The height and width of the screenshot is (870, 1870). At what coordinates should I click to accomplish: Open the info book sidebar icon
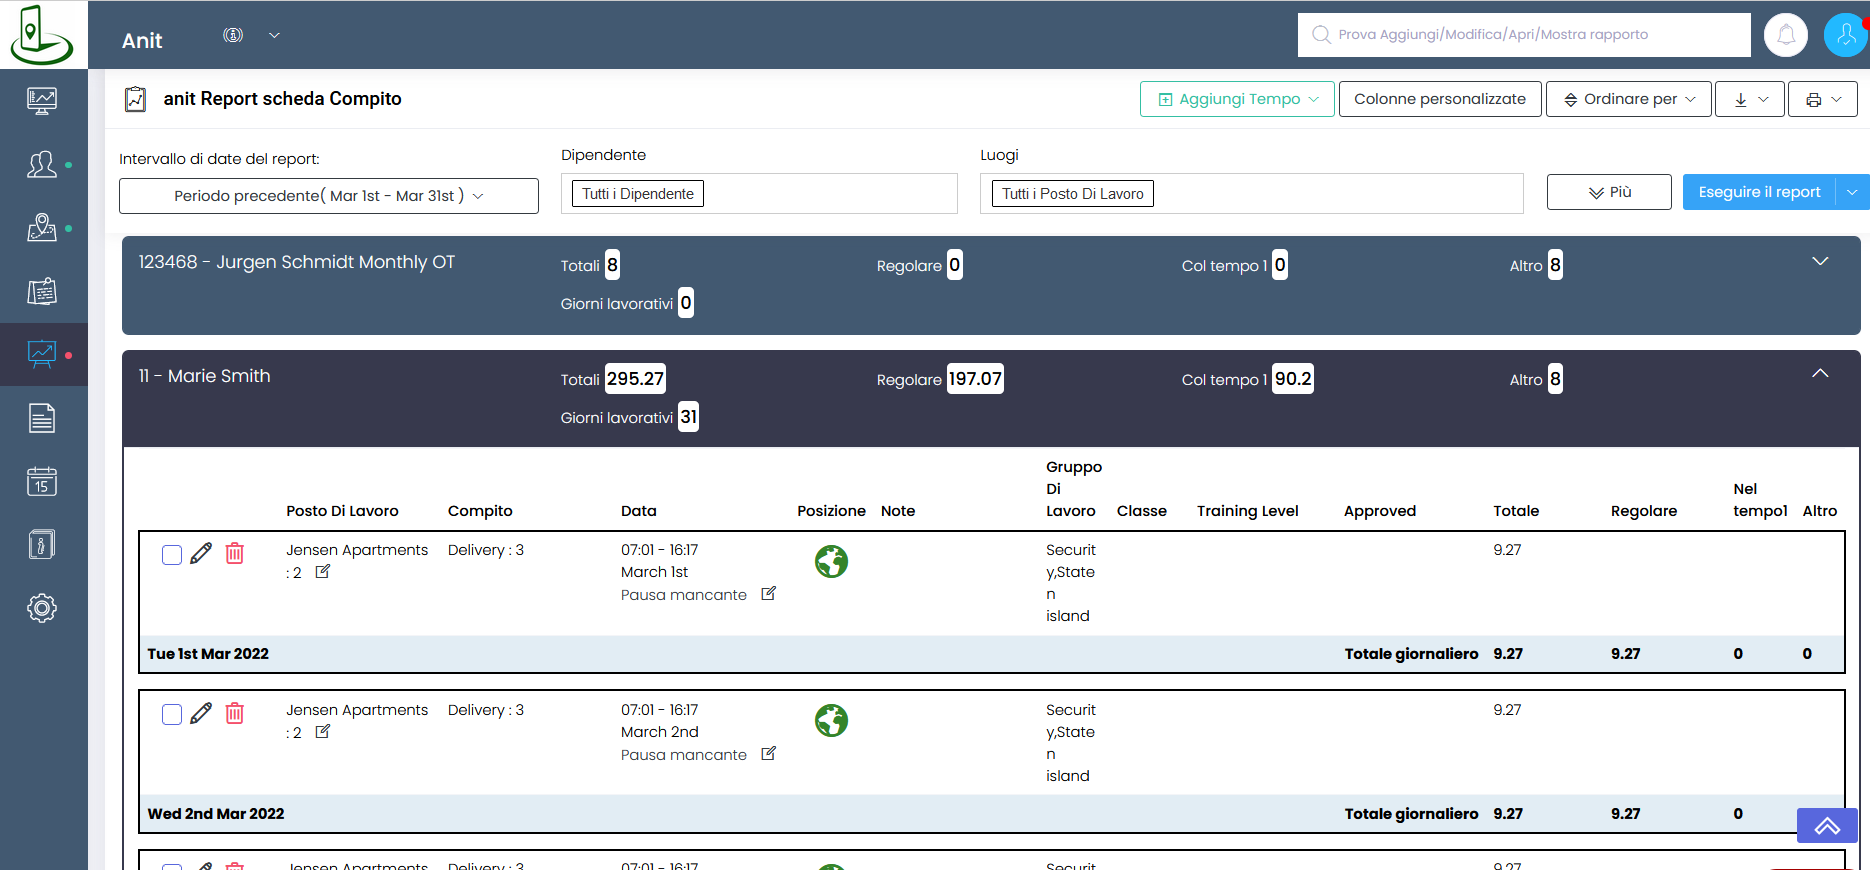click(42, 544)
